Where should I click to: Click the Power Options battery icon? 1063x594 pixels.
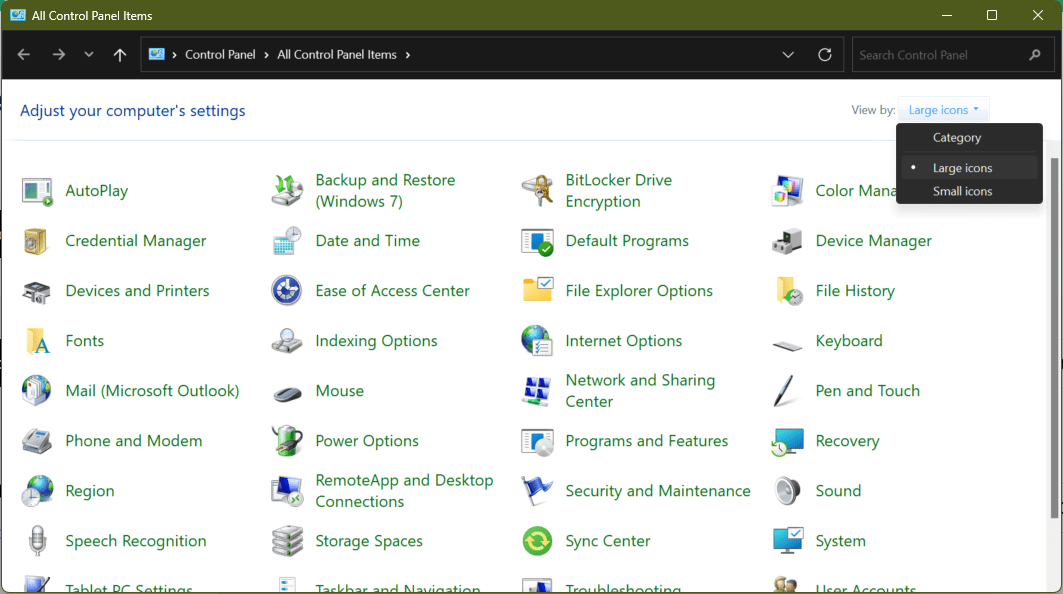pyautogui.click(x=287, y=441)
